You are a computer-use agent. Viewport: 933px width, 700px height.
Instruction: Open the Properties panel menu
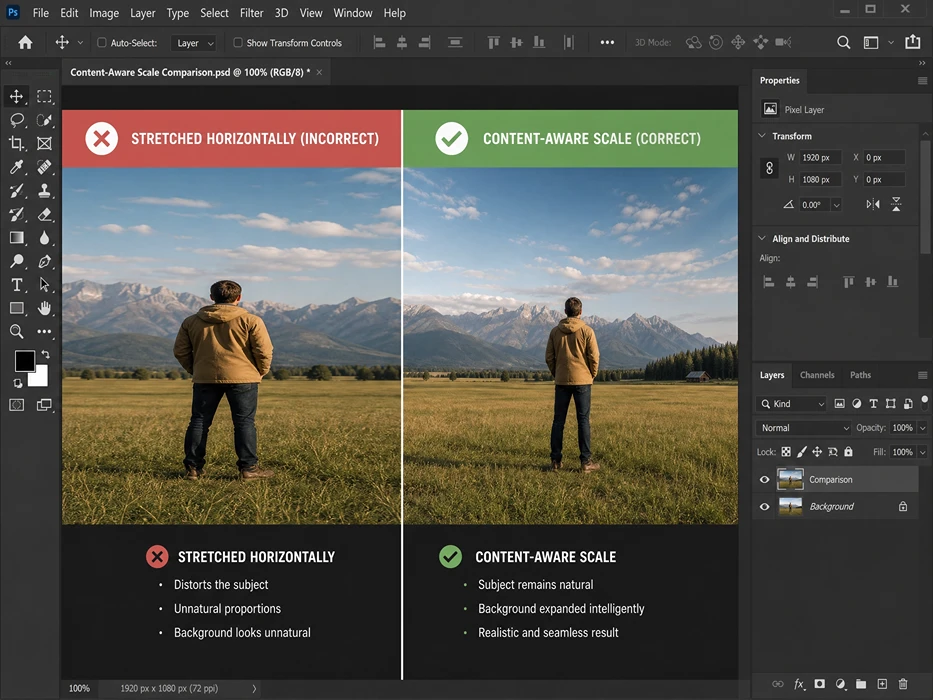922,80
